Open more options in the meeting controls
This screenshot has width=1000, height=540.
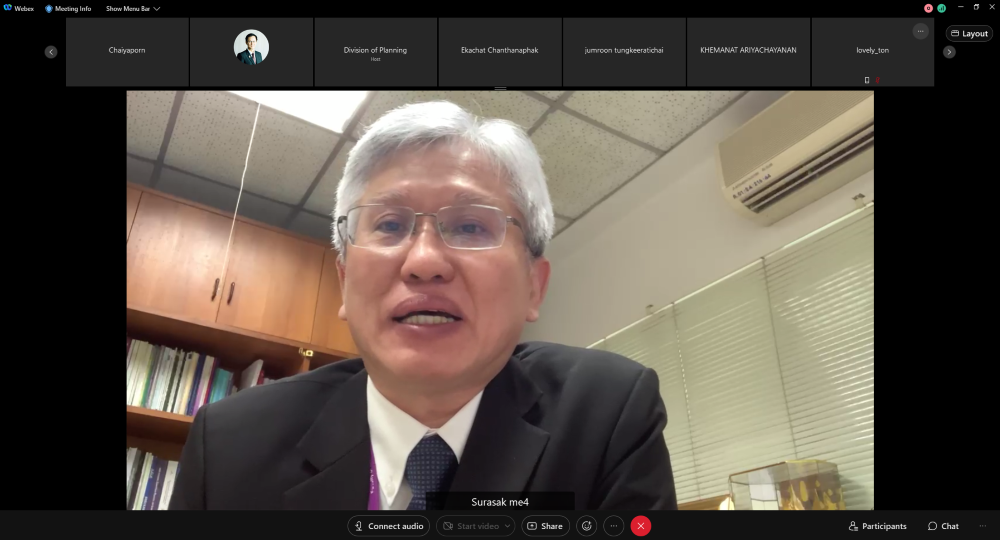pos(614,526)
